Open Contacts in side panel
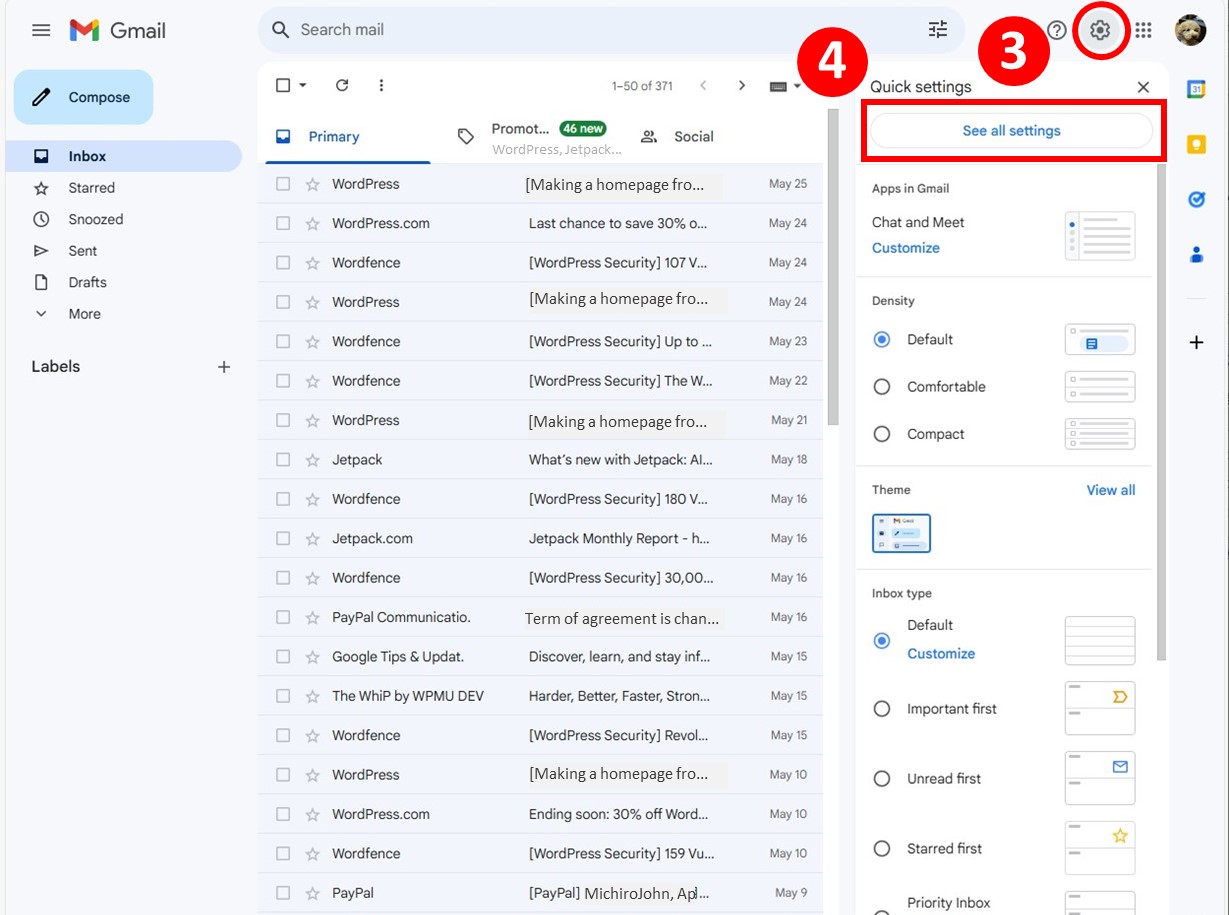This screenshot has width=1229, height=915. click(1196, 255)
